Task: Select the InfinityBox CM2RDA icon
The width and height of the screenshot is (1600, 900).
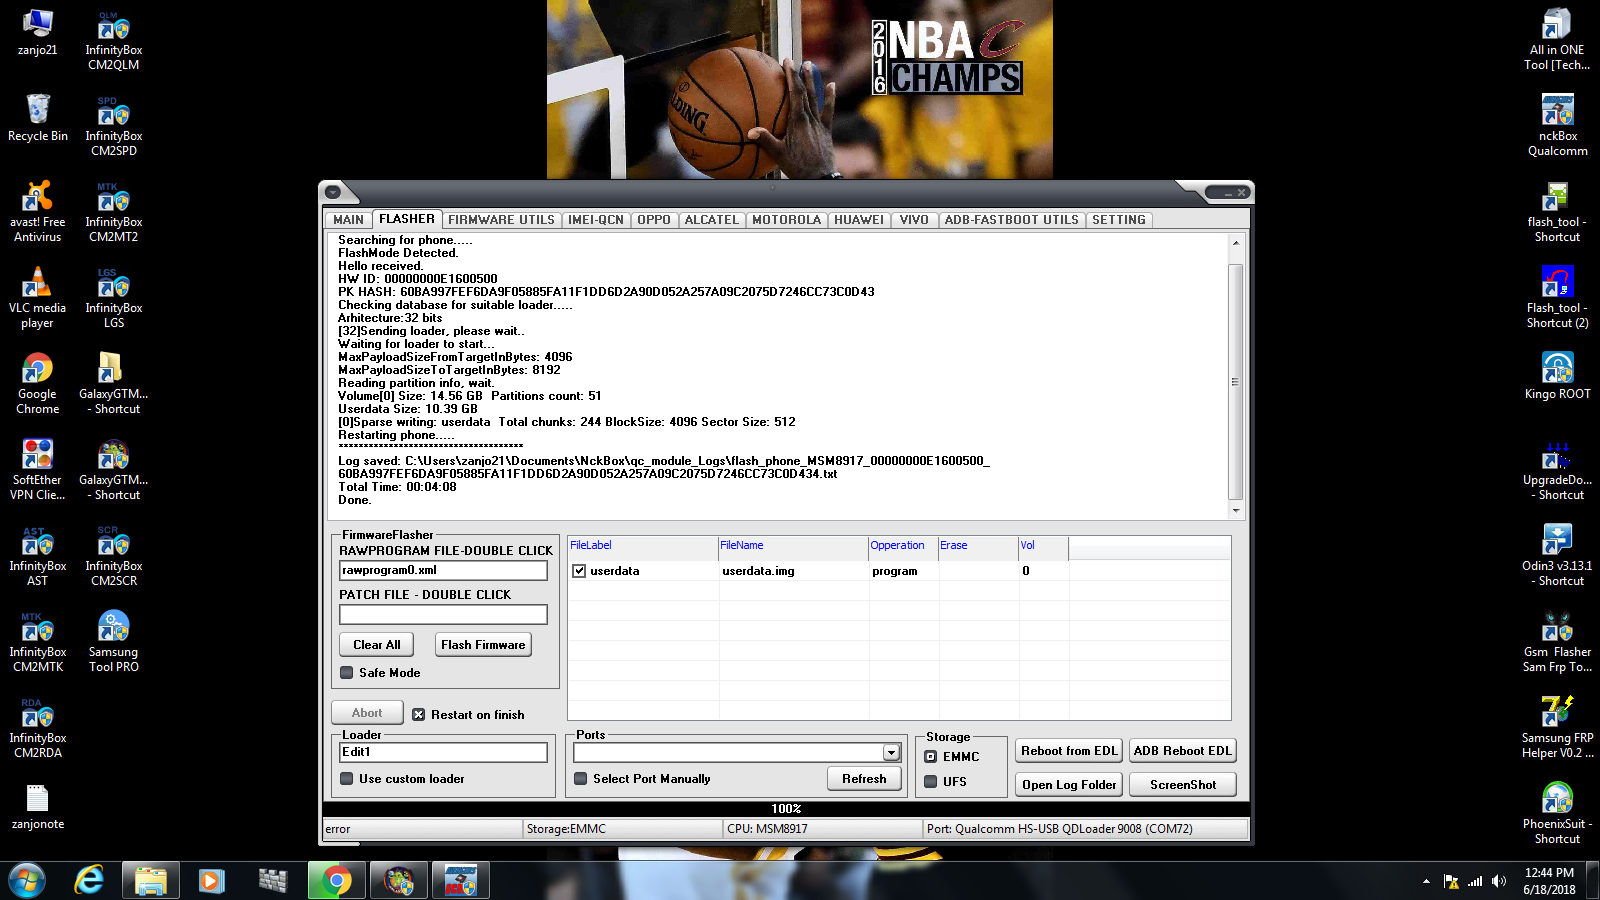Action: (x=38, y=728)
